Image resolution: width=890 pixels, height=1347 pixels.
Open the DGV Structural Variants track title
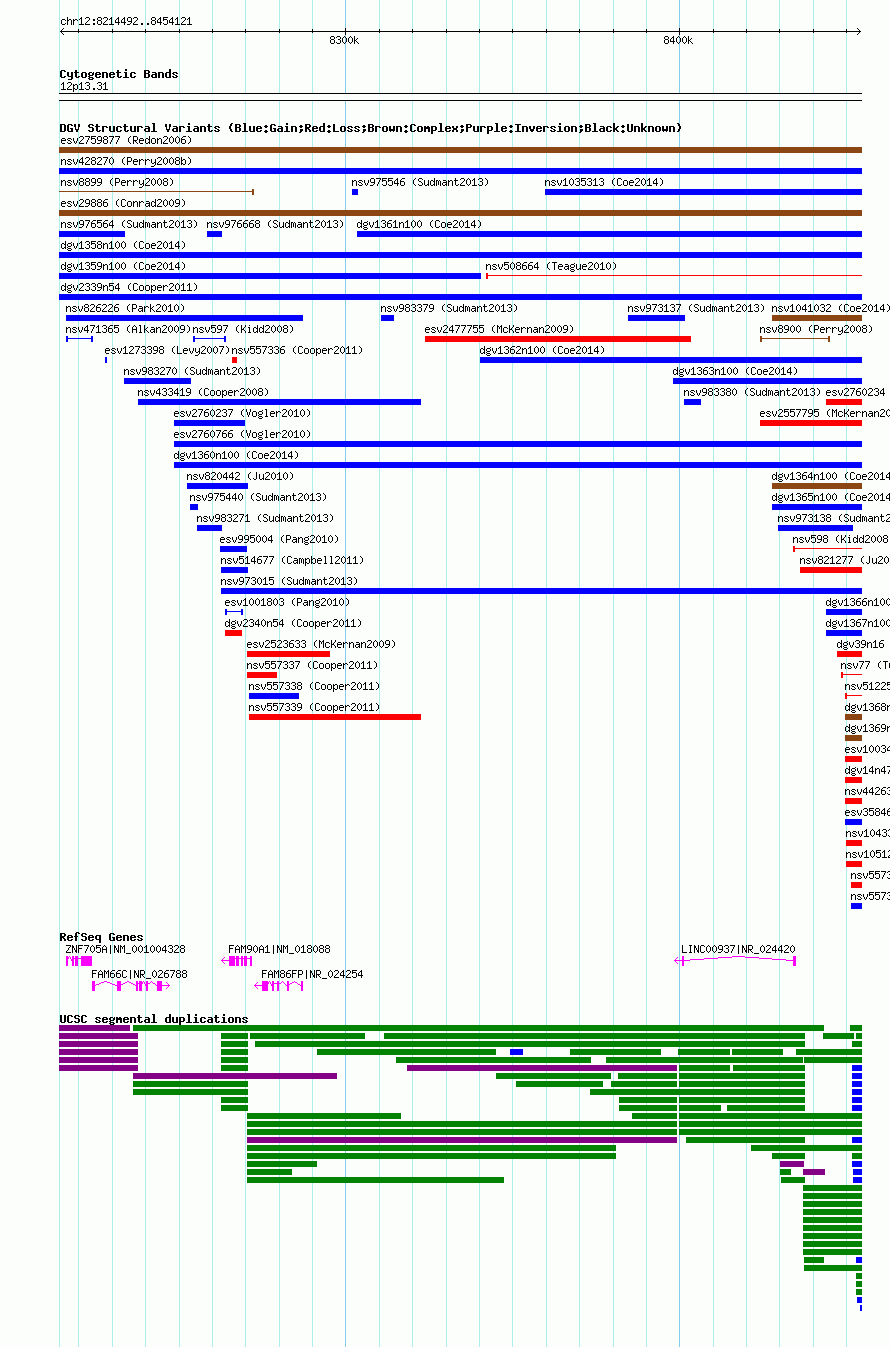tap(371, 128)
